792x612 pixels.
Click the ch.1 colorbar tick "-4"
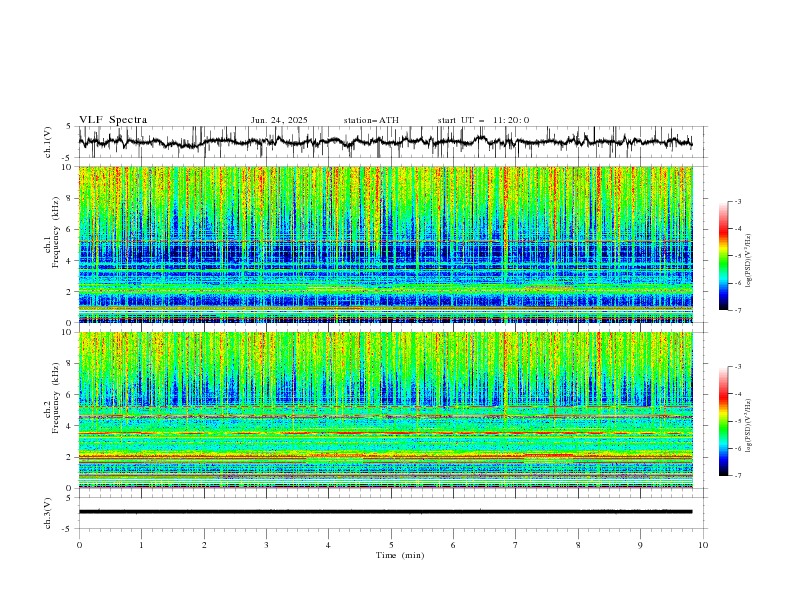point(738,229)
